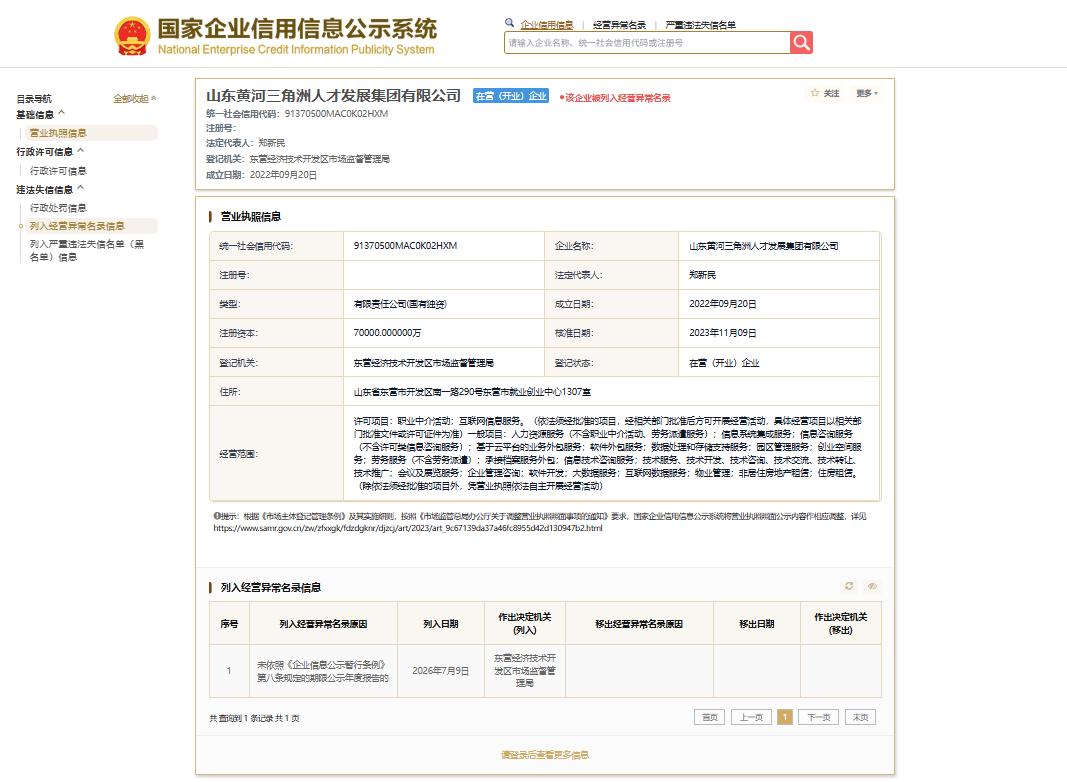
Task: Click registered capital value 70000.000000万
Action: pos(387,333)
